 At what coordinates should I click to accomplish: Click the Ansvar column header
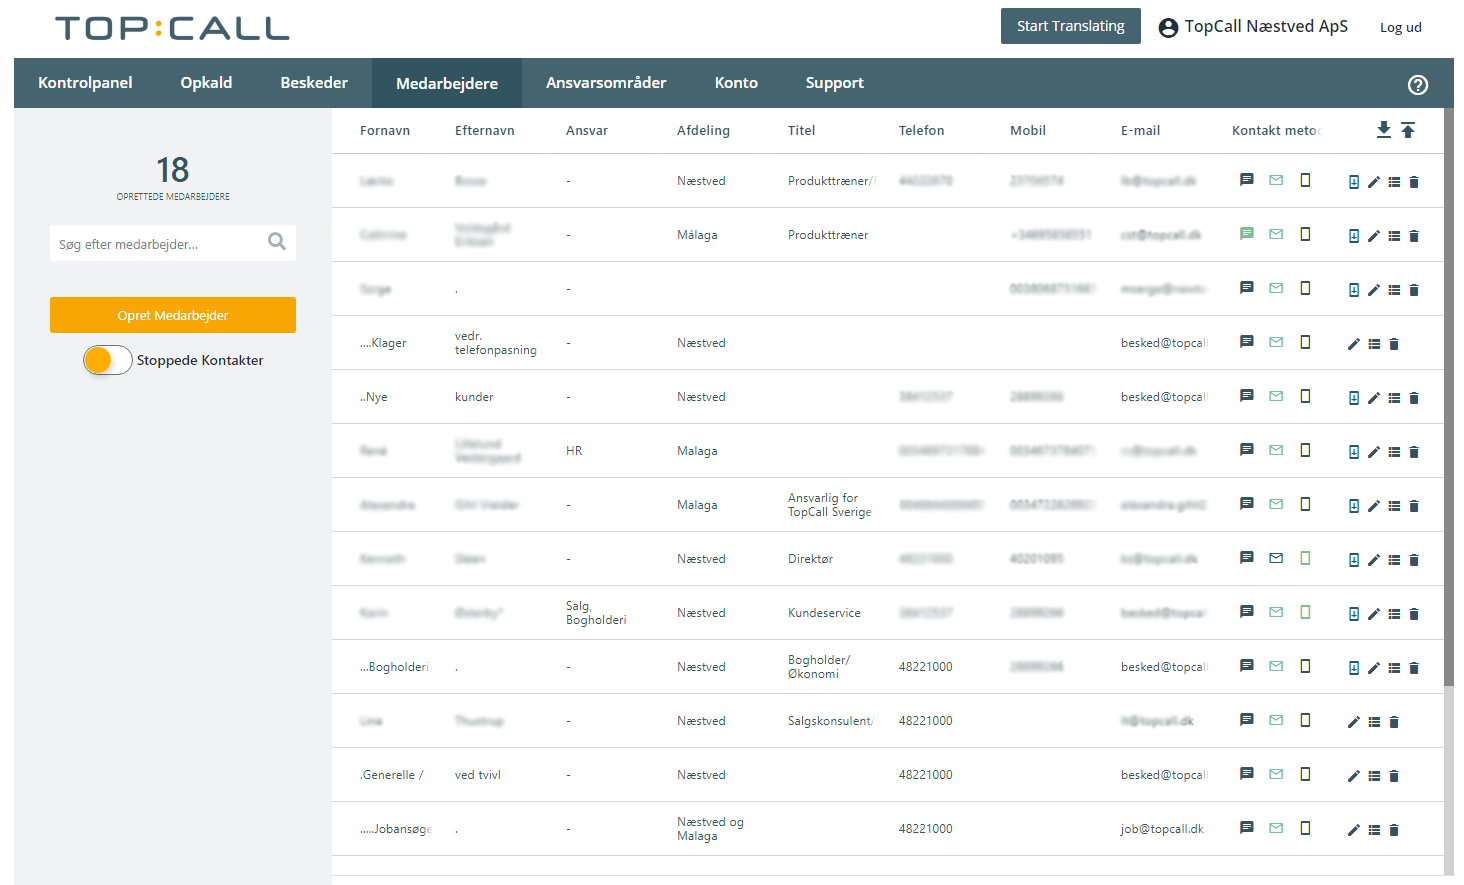coord(587,131)
